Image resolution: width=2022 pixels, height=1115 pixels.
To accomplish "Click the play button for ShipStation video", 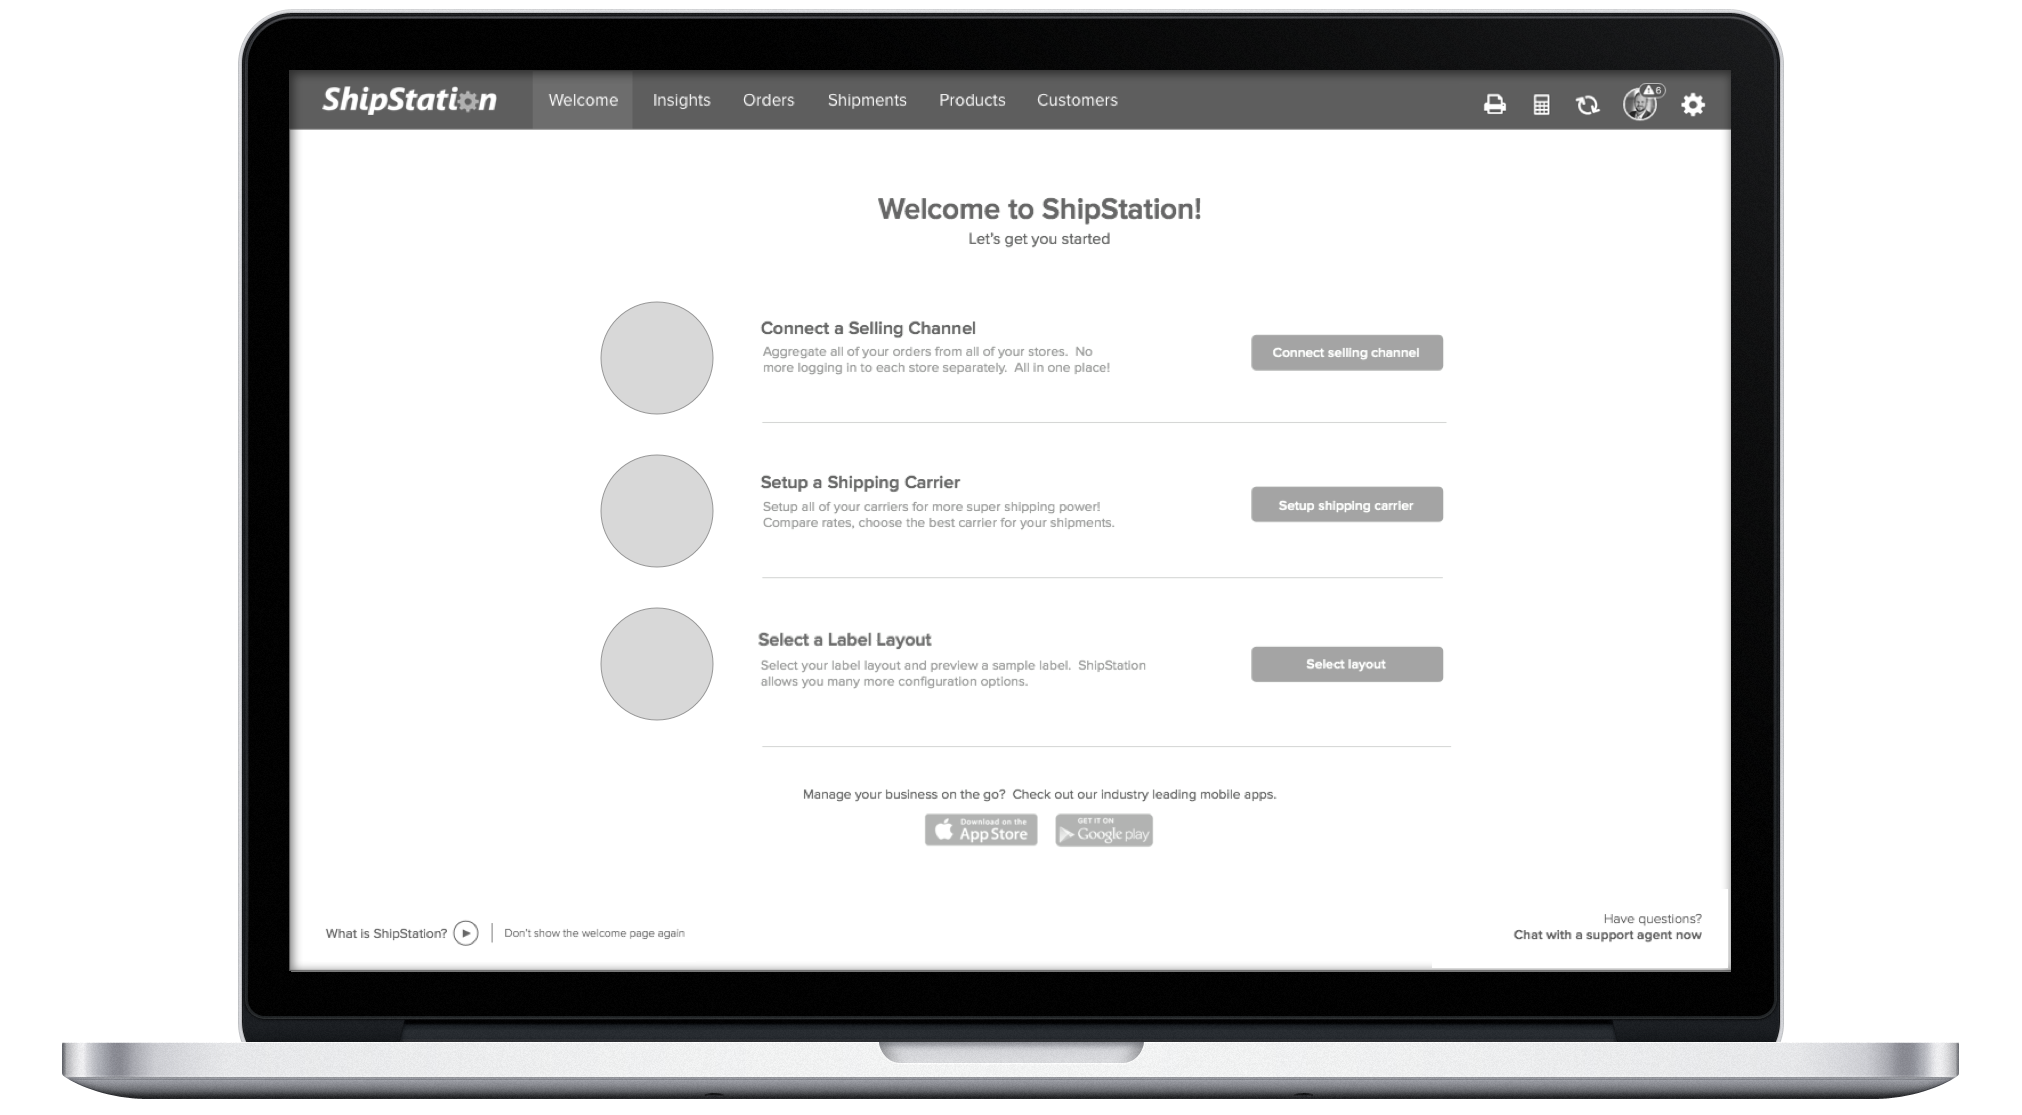I will [x=467, y=934].
